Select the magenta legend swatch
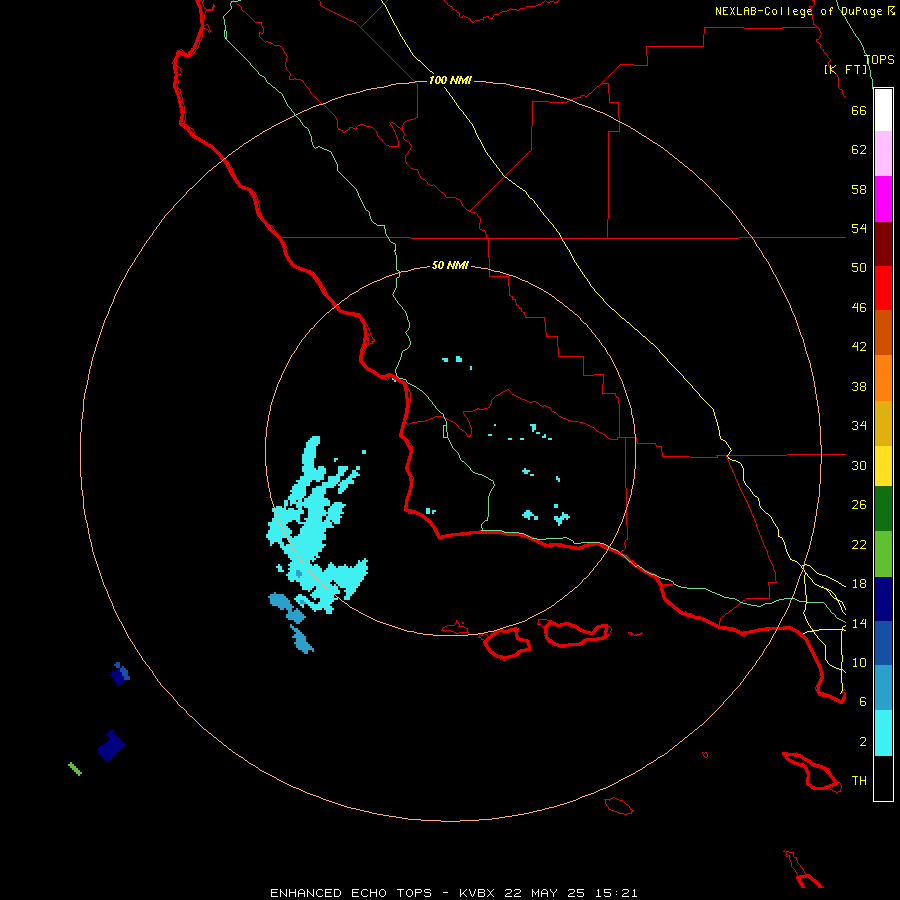The height and width of the screenshot is (900, 900). tap(883, 199)
